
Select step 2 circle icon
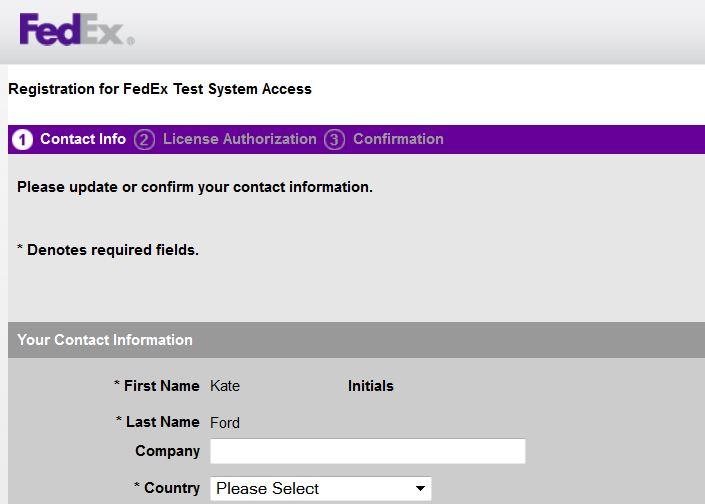[x=144, y=139]
